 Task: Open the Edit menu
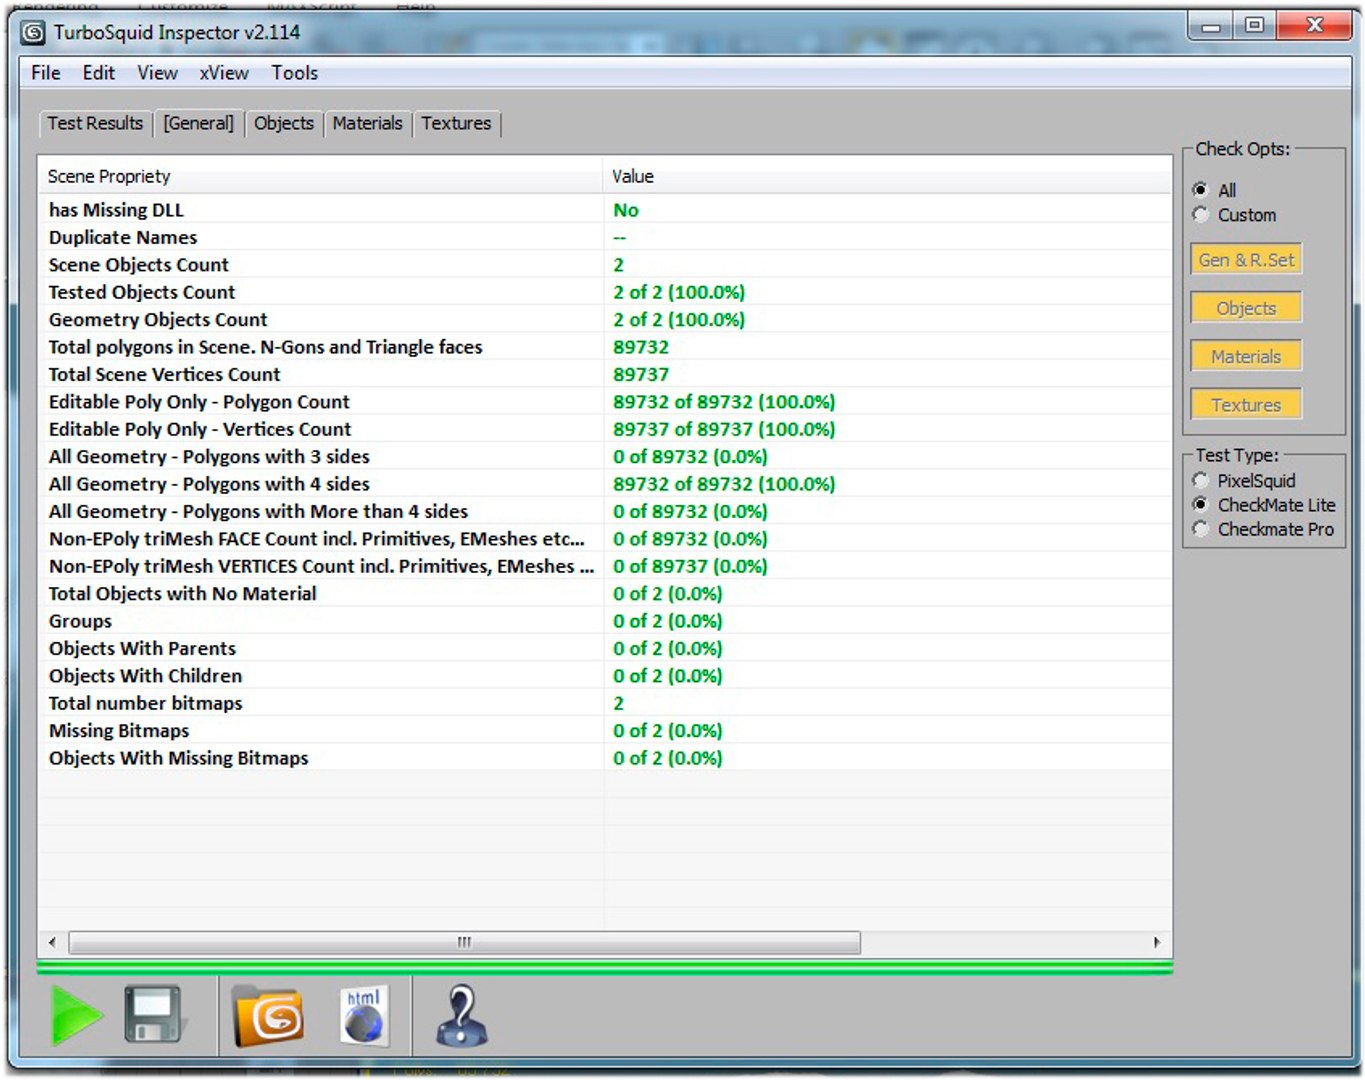[x=98, y=73]
